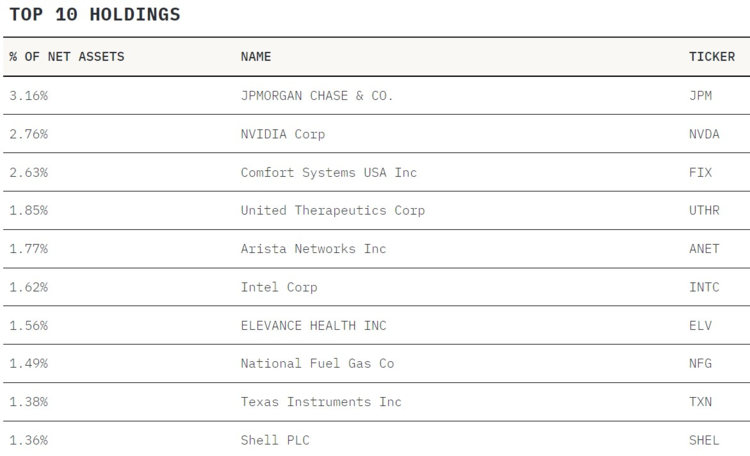Click the NAME column header
Image resolution: width=750 pixels, height=456 pixels.
(256, 57)
